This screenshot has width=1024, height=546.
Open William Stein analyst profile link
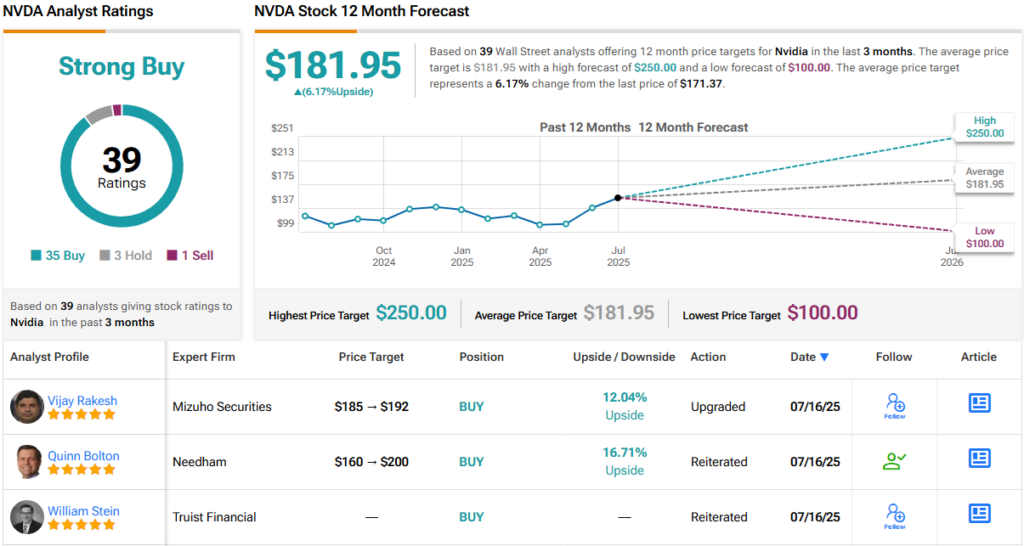pyautogui.click(x=83, y=511)
